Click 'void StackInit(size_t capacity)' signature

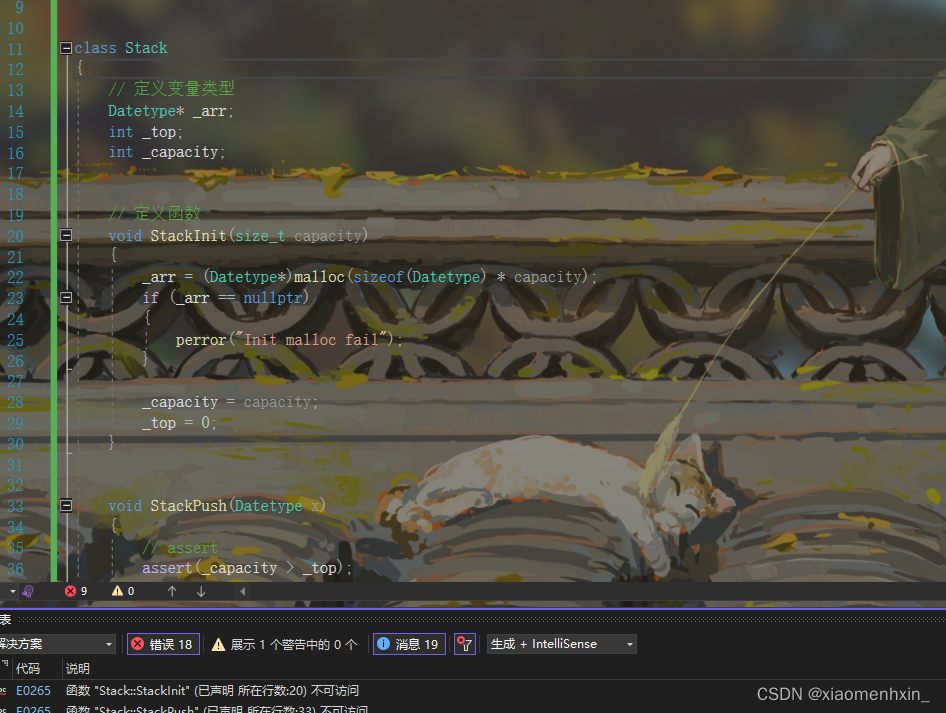pyautogui.click(x=238, y=235)
